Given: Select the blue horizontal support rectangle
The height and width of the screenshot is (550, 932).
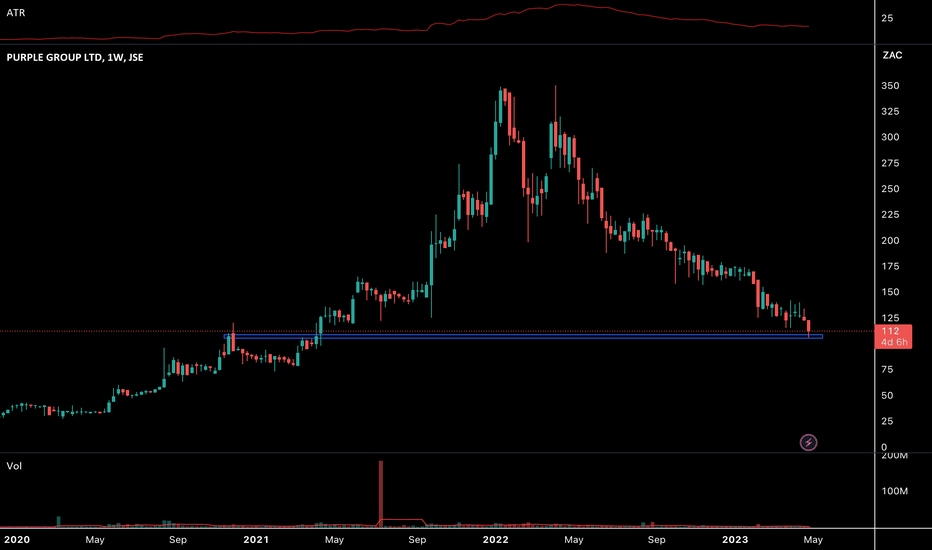Looking at the screenshot, I should (523, 337).
